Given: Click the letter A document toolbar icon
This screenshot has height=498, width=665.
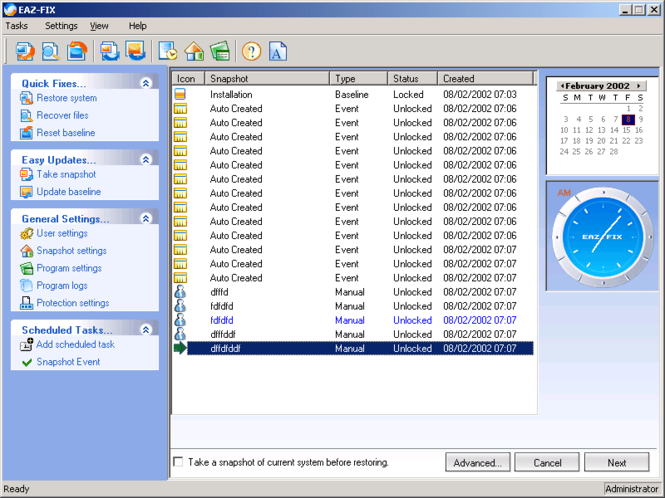Looking at the screenshot, I should point(278,51).
